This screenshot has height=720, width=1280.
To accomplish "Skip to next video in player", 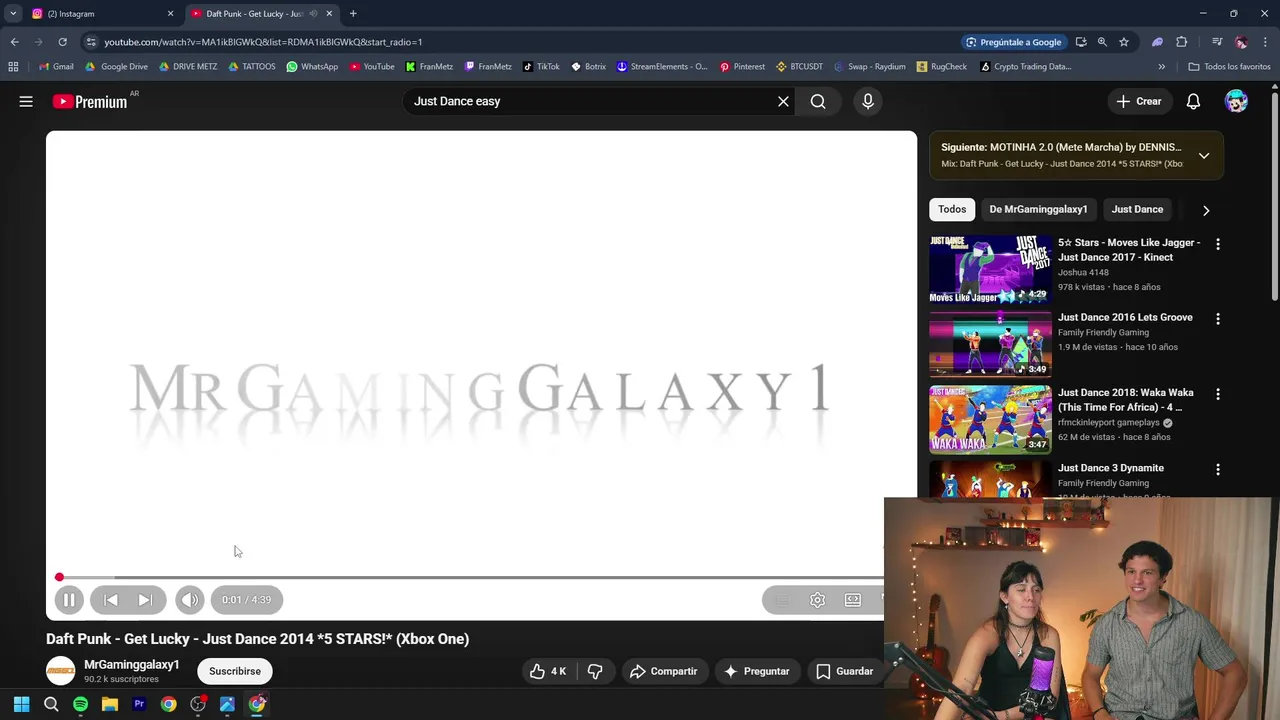I will click(145, 600).
